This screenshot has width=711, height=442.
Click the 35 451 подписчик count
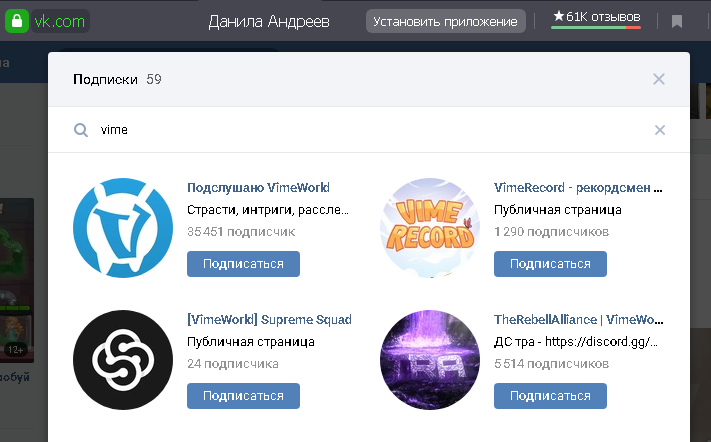(x=241, y=232)
